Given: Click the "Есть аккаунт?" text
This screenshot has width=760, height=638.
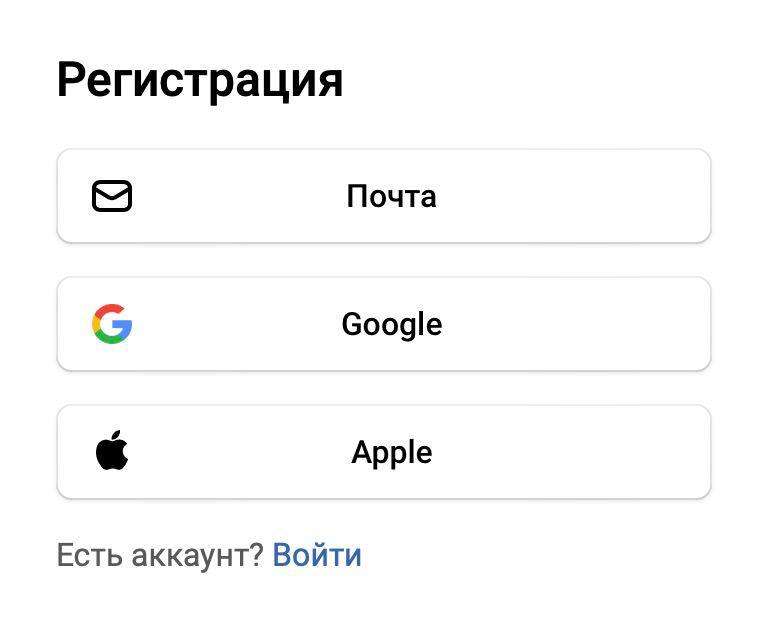Looking at the screenshot, I should [159, 555].
